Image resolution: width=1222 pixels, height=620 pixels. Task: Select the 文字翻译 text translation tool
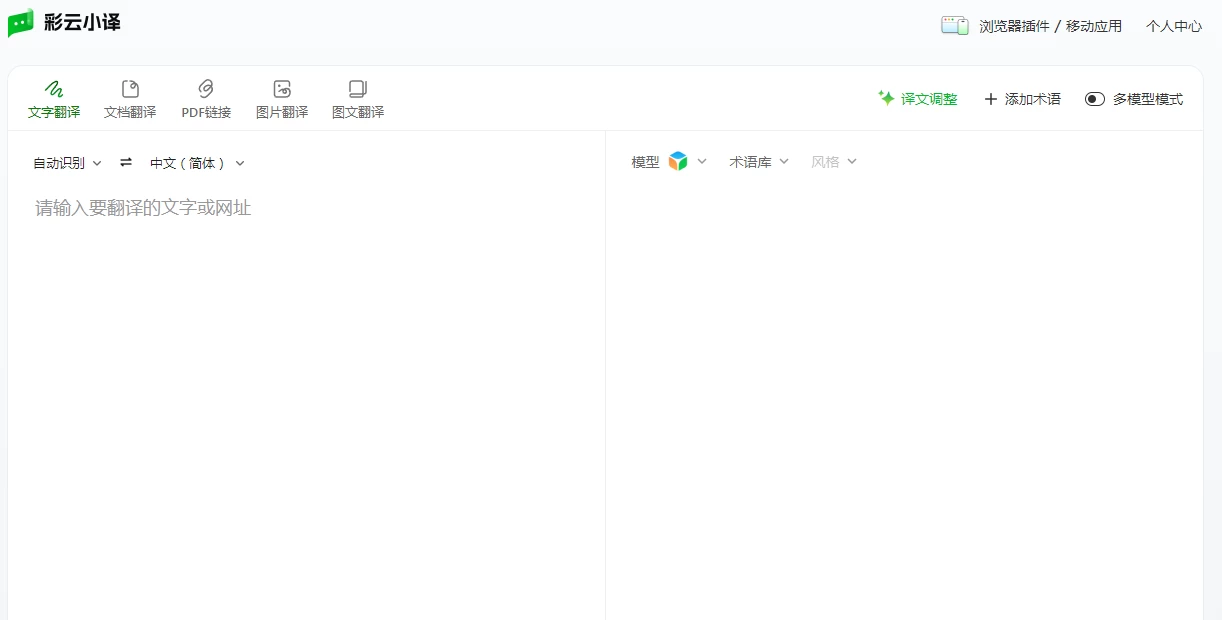53,98
